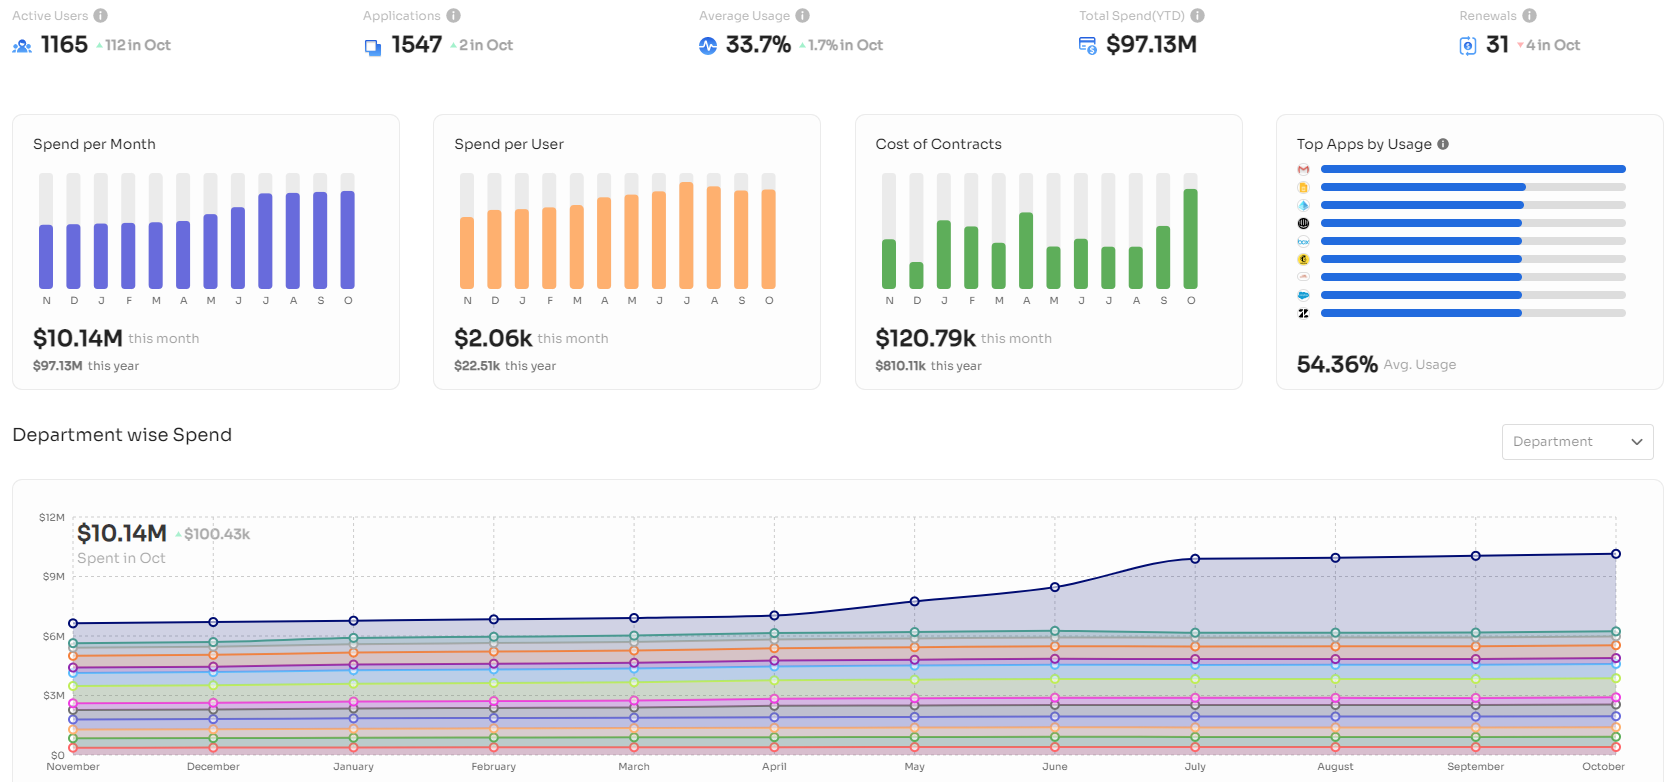The width and height of the screenshot is (1674, 782).
Task: Select the Box app icon
Action: [1303, 241]
